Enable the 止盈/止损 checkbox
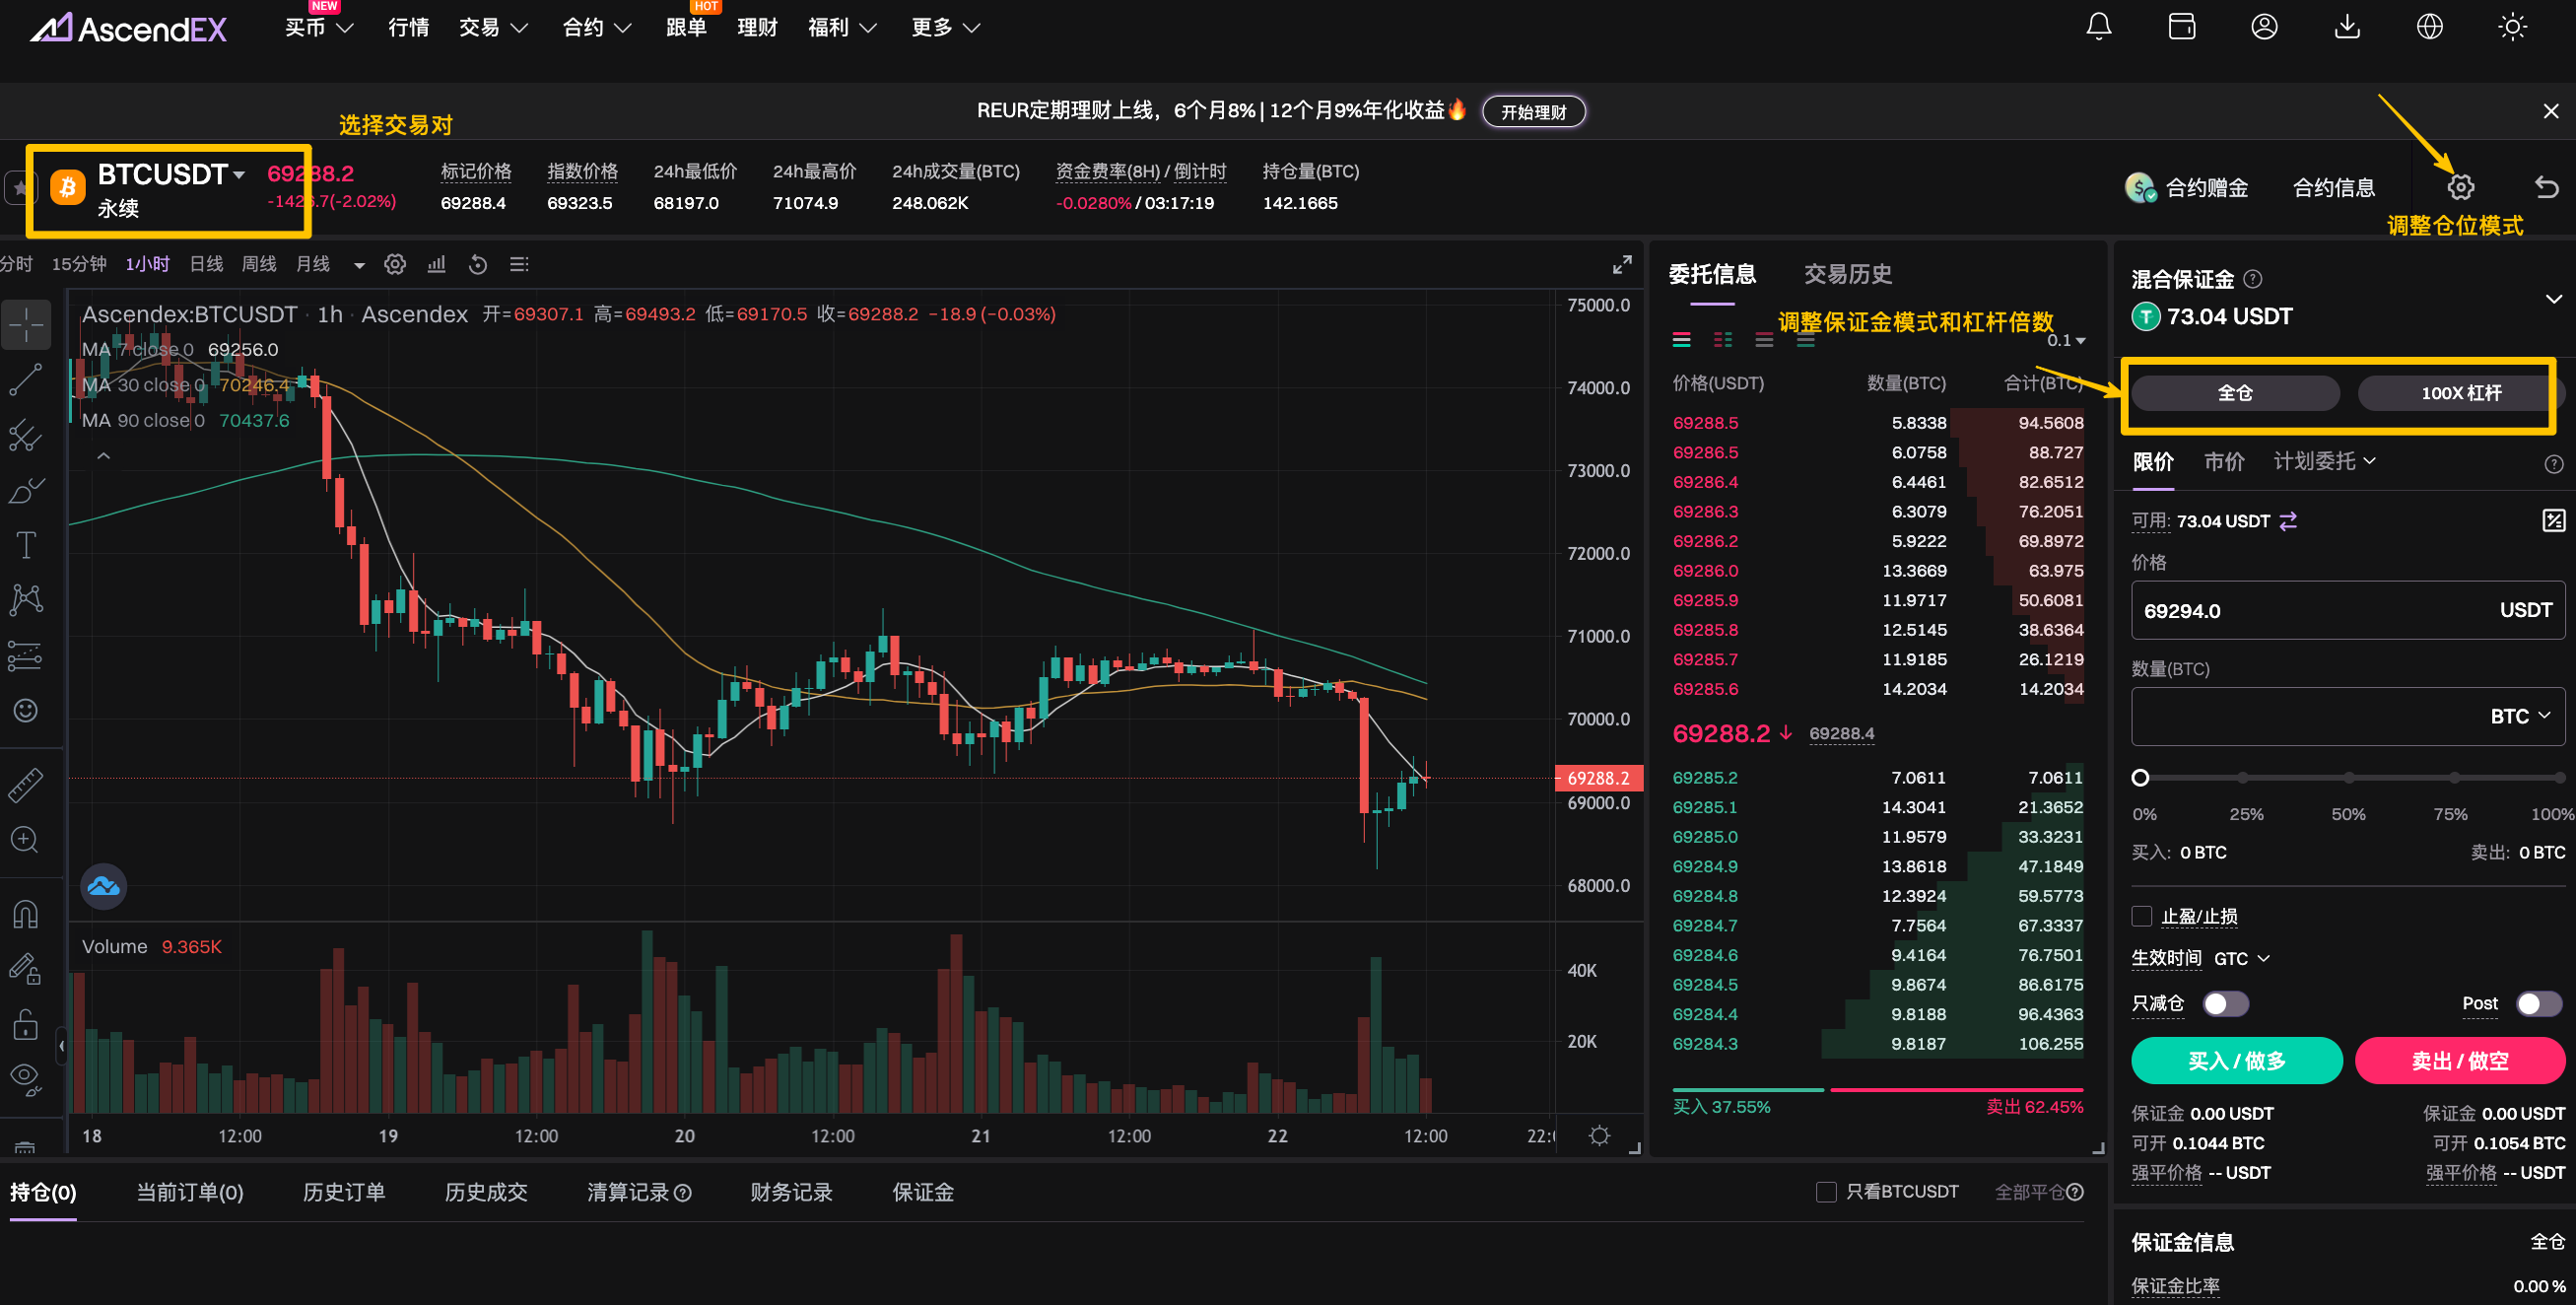This screenshot has height=1305, width=2576. [x=2141, y=916]
